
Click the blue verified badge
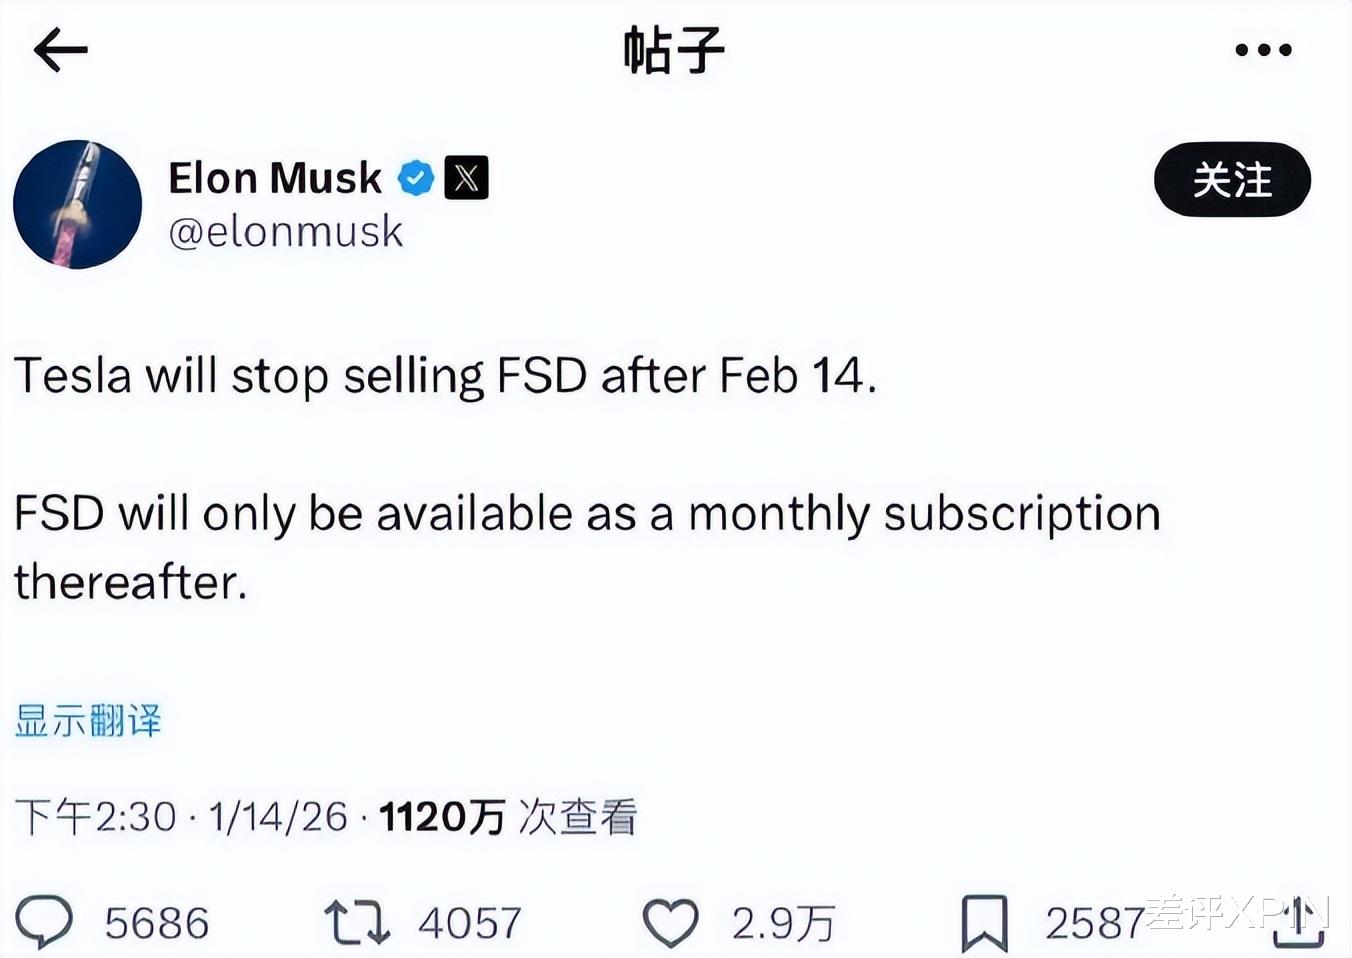[x=415, y=179]
